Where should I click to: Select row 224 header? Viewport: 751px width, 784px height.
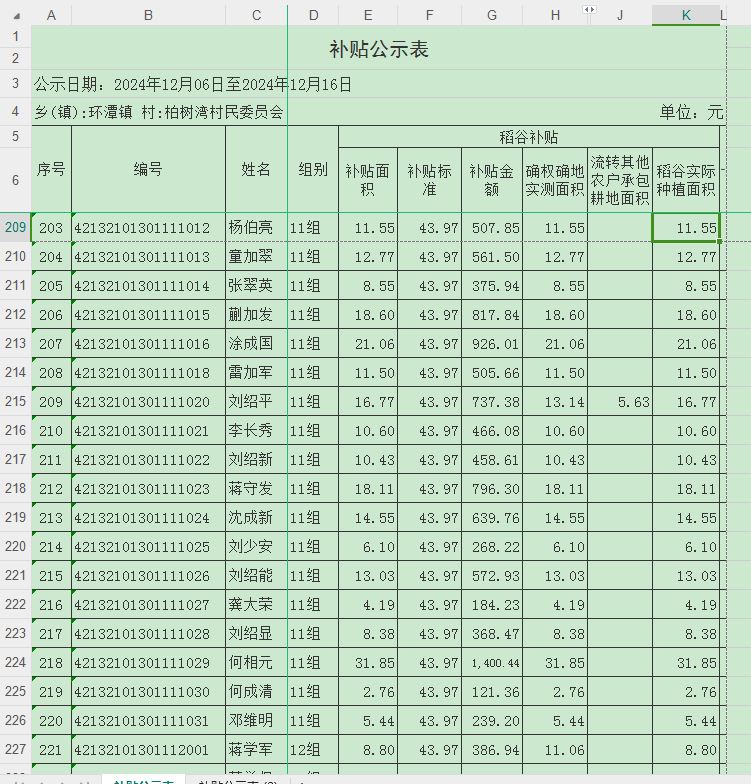click(x=16, y=662)
